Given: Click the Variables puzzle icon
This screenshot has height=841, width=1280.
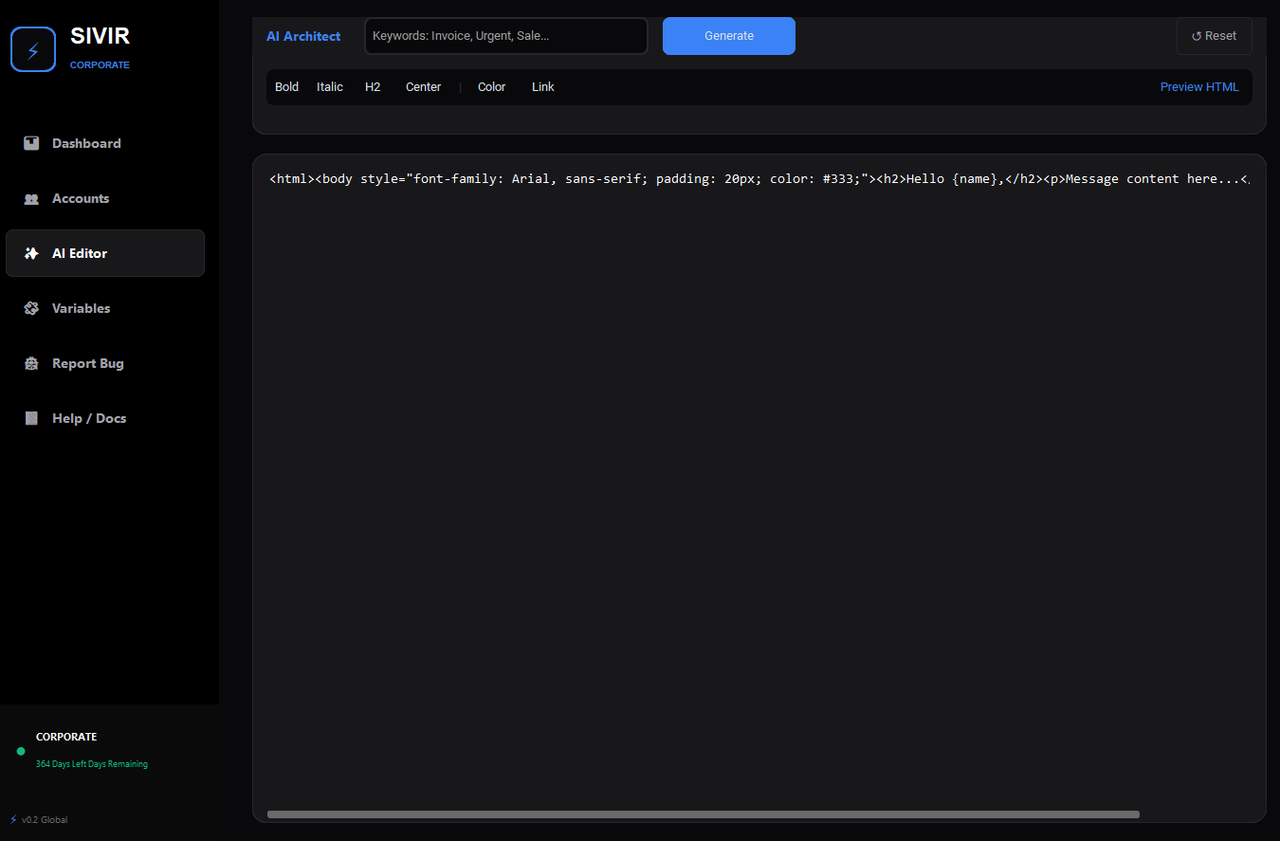Looking at the screenshot, I should coord(31,308).
